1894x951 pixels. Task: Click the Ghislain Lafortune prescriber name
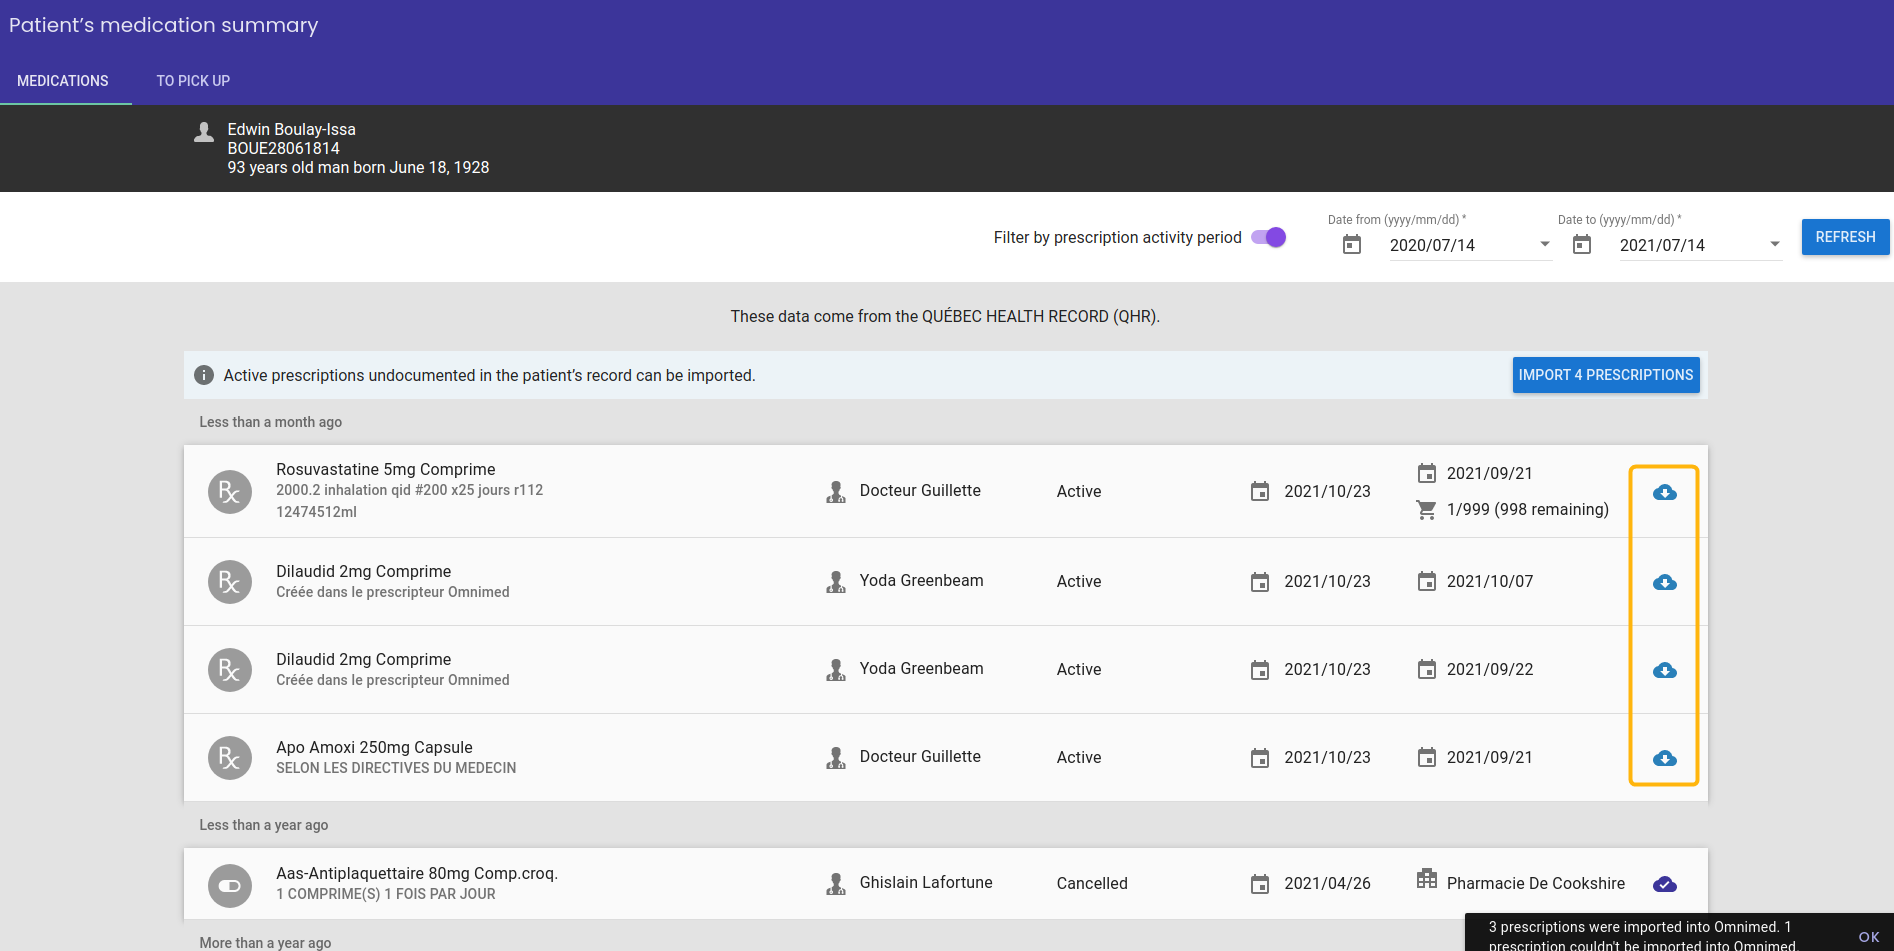926,882
